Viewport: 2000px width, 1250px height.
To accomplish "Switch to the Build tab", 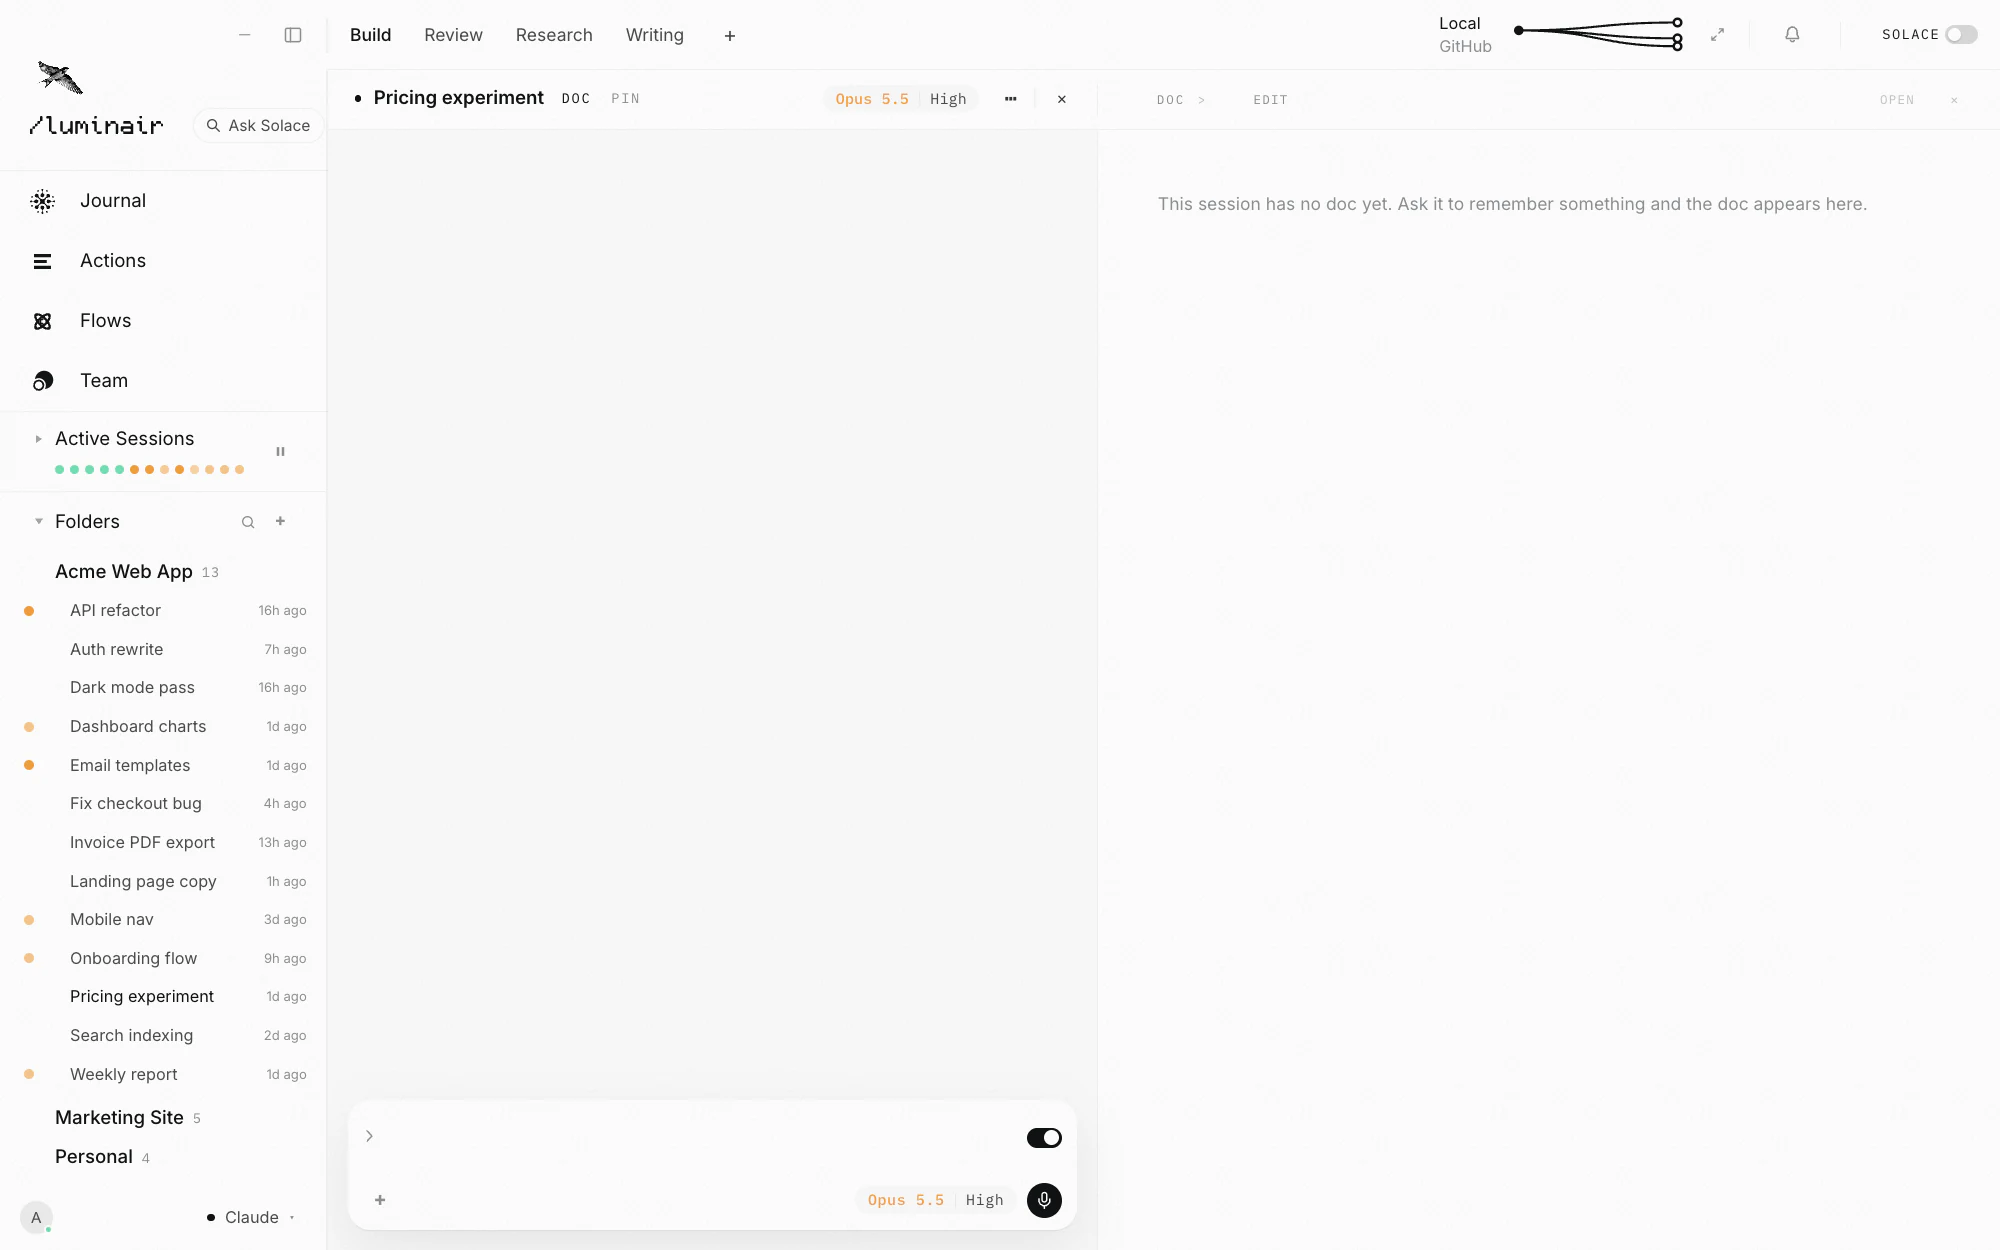I will tap(370, 35).
